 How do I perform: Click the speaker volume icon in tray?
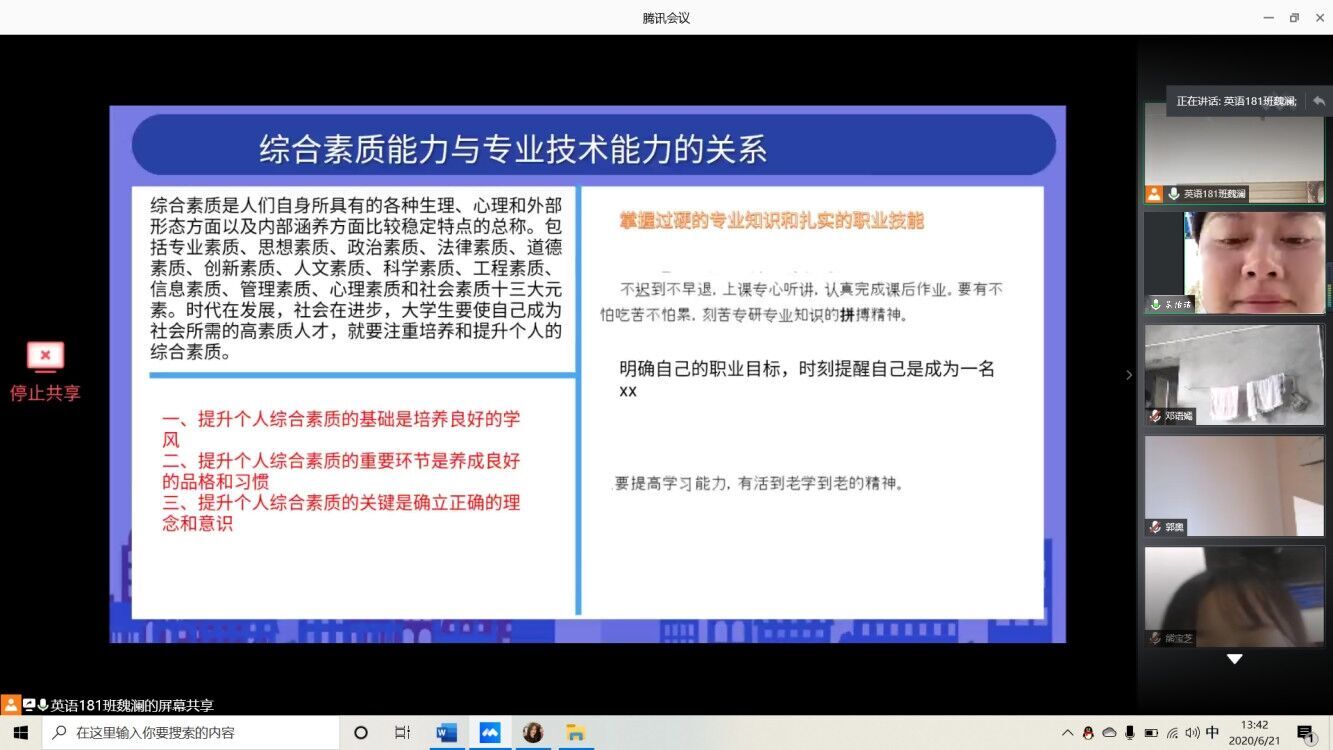pyautogui.click(x=1192, y=733)
